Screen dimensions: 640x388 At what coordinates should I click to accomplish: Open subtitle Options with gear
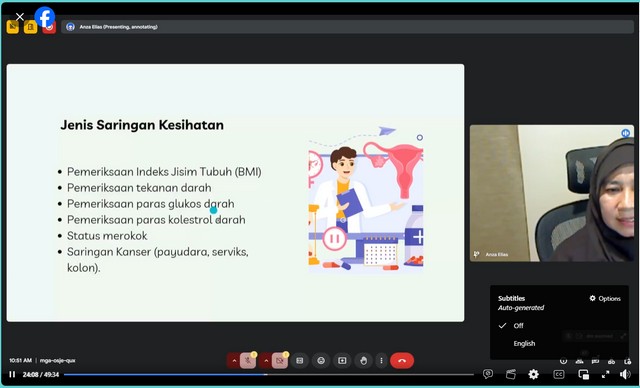pyautogui.click(x=605, y=299)
